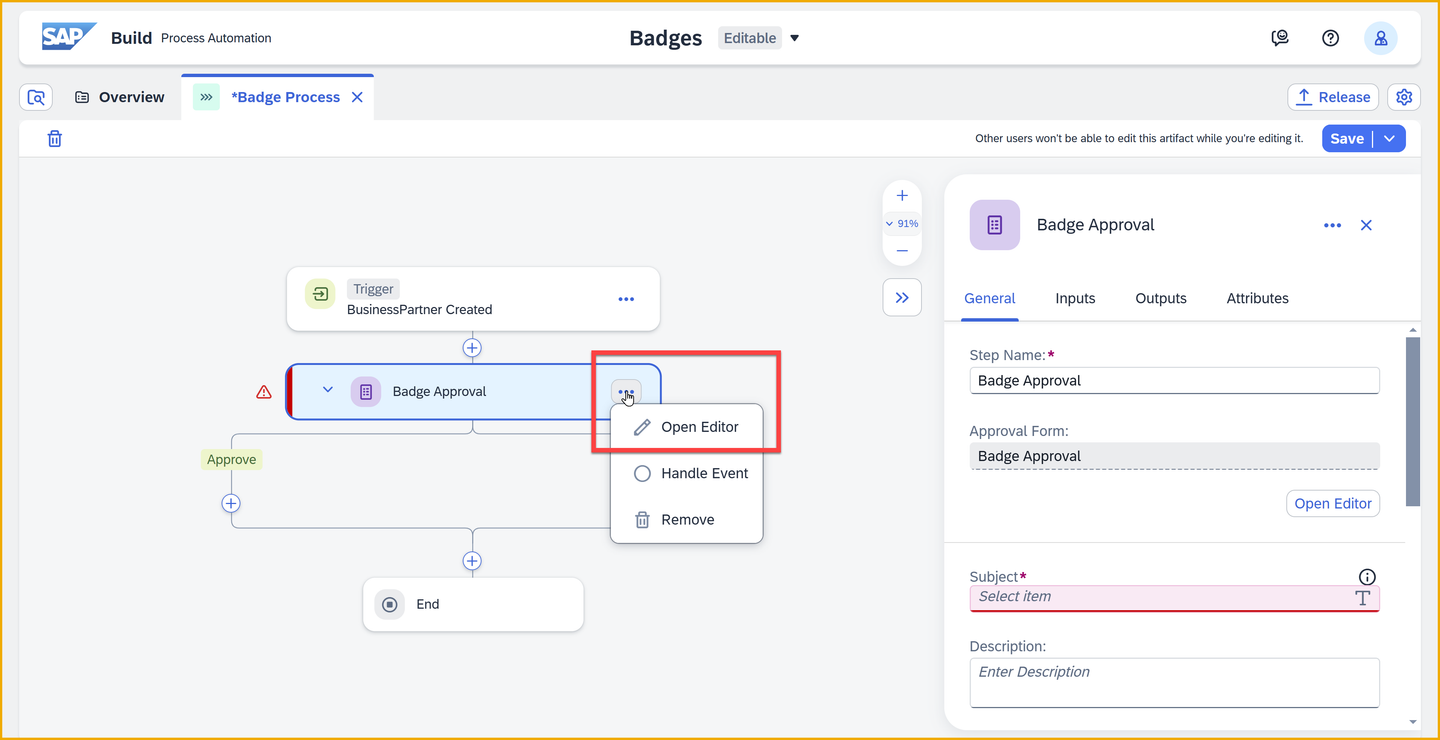
Task: Click the End node label
Action: 428,604
